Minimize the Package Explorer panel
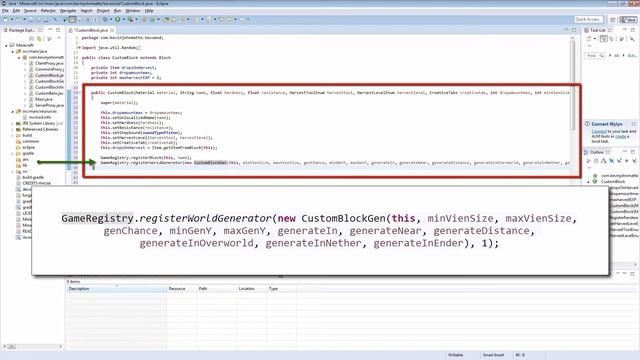Viewport: 640px width, 360px height. 50,30
